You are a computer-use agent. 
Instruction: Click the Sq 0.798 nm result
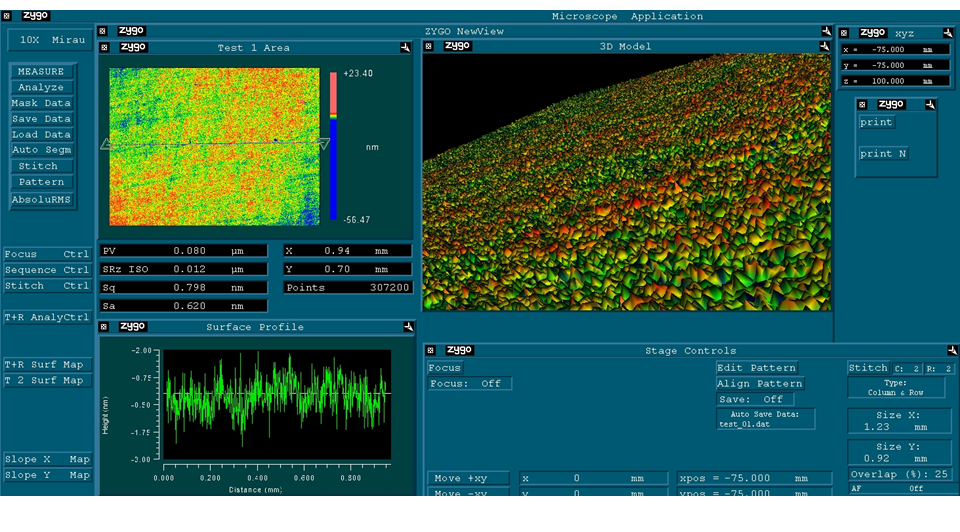(x=183, y=288)
